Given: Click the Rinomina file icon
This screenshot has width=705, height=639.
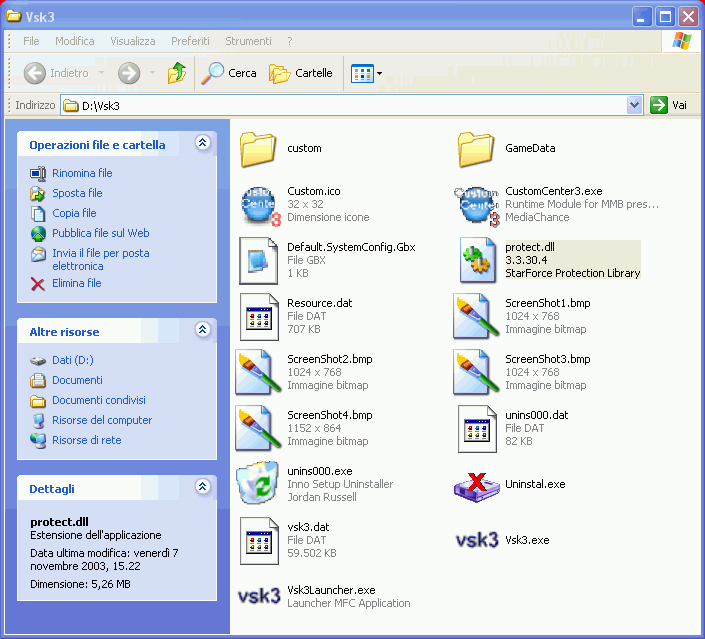Looking at the screenshot, I should (38, 174).
